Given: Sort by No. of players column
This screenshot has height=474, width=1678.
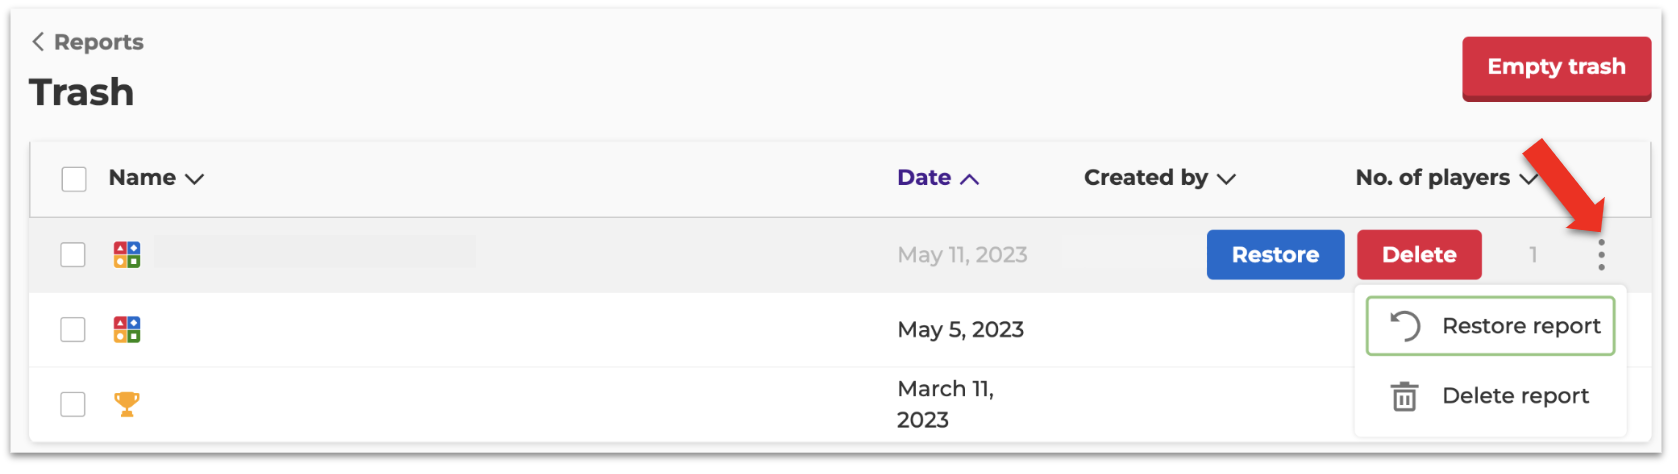Looking at the screenshot, I should click(1446, 178).
